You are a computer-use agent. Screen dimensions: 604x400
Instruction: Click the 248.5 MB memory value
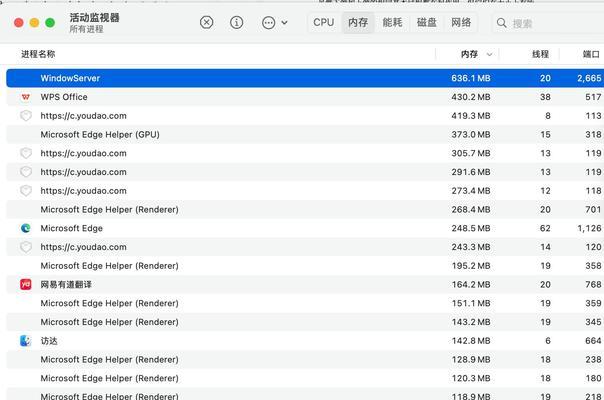[x=471, y=228]
